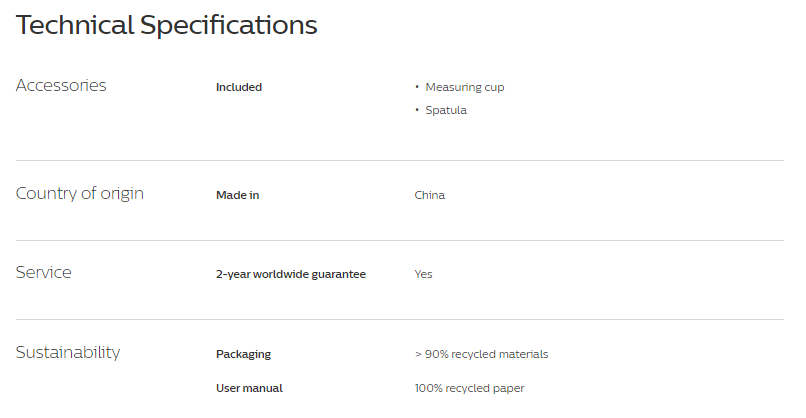Click the Packaging label
This screenshot has width=806, height=418.
coord(244,354)
